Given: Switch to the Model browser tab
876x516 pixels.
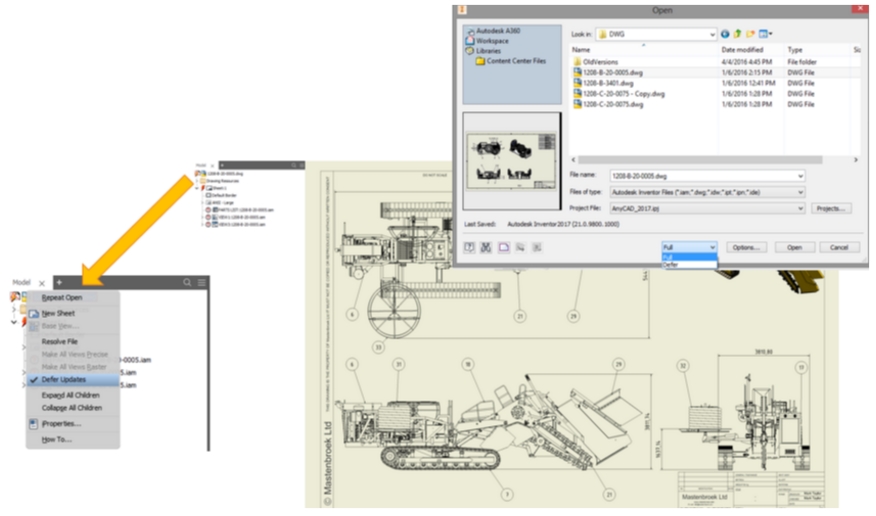Looking at the screenshot, I should click(x=21, y=283).
